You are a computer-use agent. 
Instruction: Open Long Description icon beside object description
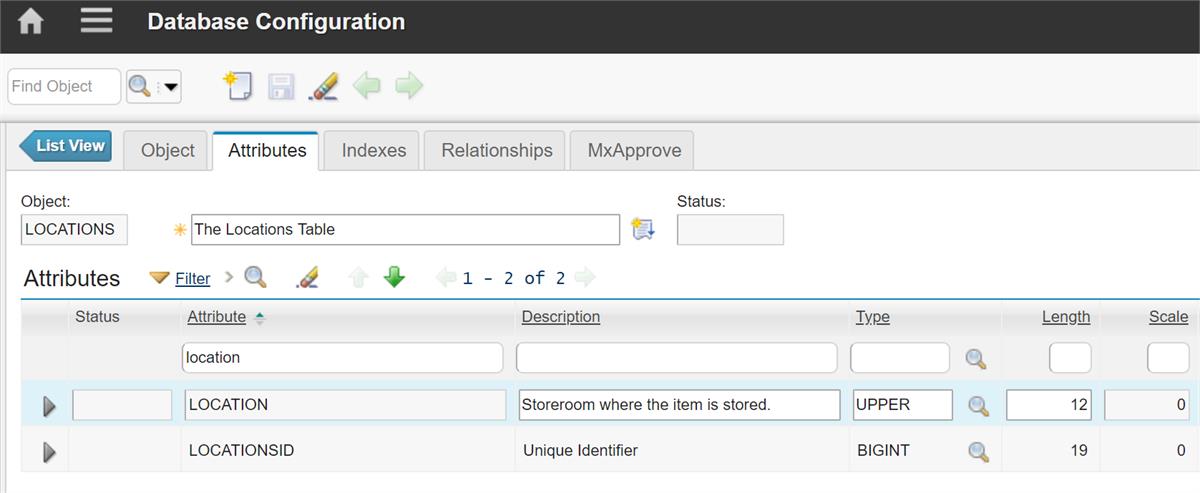point(643,229)
